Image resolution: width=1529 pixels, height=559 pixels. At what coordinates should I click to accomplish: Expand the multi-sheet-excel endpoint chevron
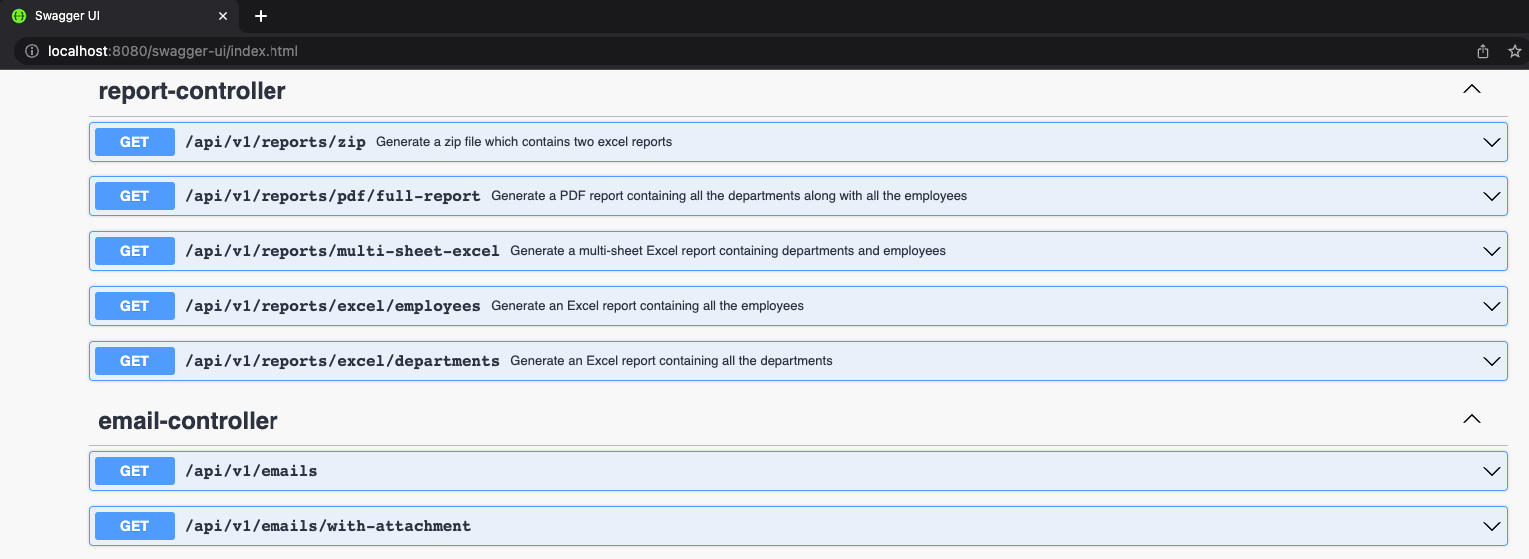(1492, 251)
